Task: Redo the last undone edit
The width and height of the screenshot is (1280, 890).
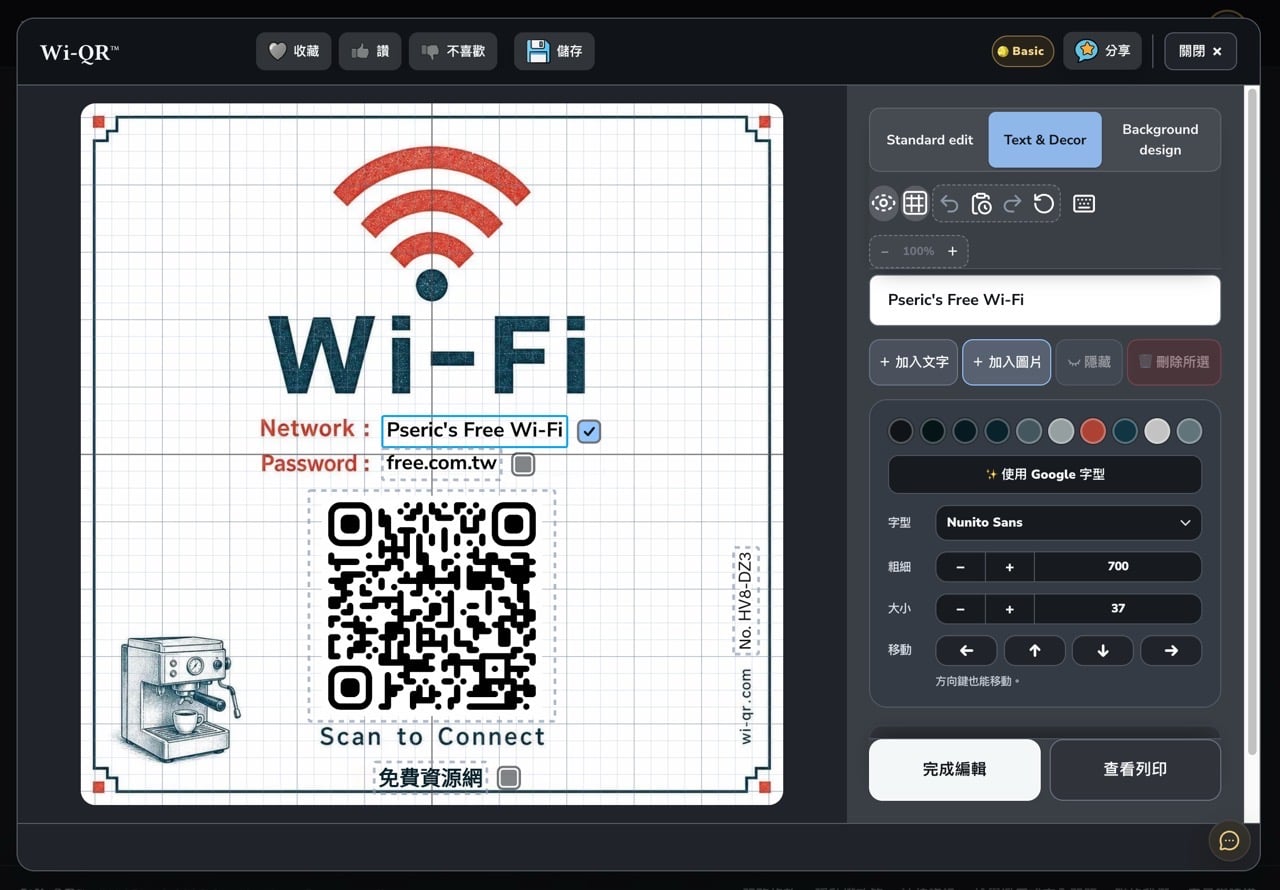Action: pos(1012,204)
